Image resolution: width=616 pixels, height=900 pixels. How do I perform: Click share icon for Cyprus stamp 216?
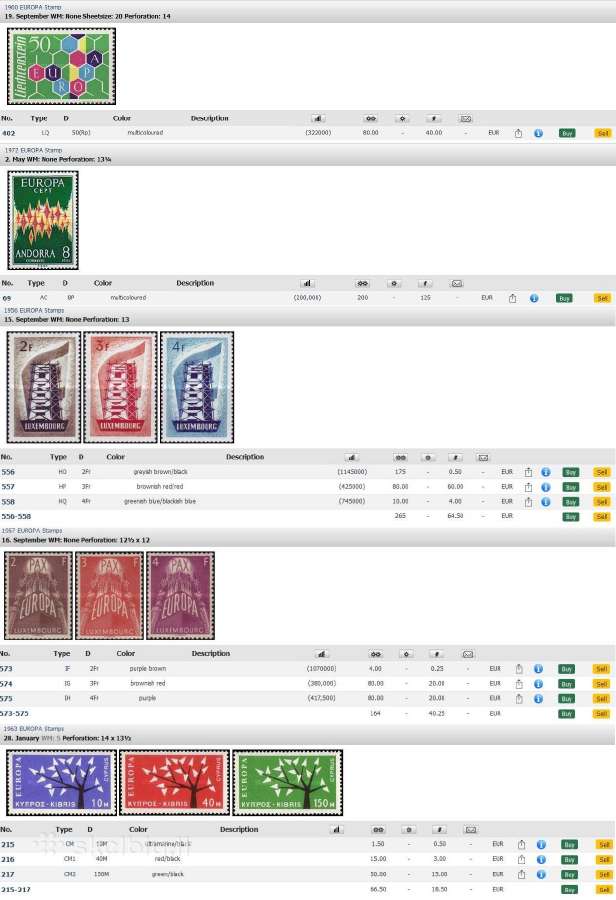[521, 860]
